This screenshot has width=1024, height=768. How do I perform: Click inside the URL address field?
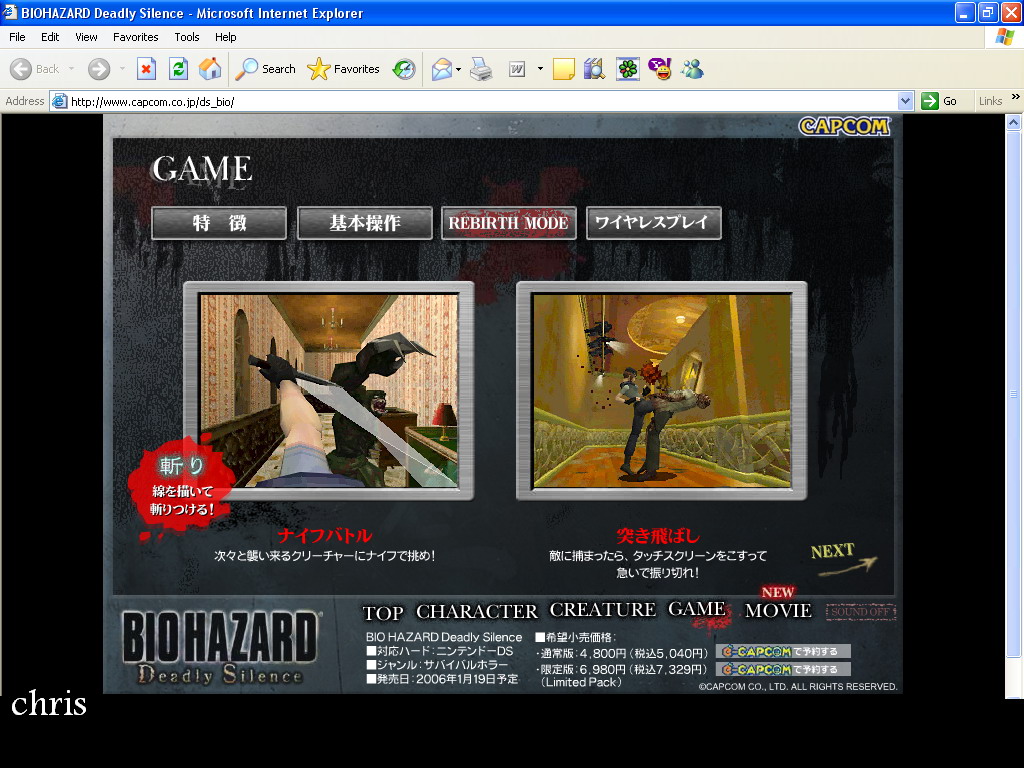[480, 101]
